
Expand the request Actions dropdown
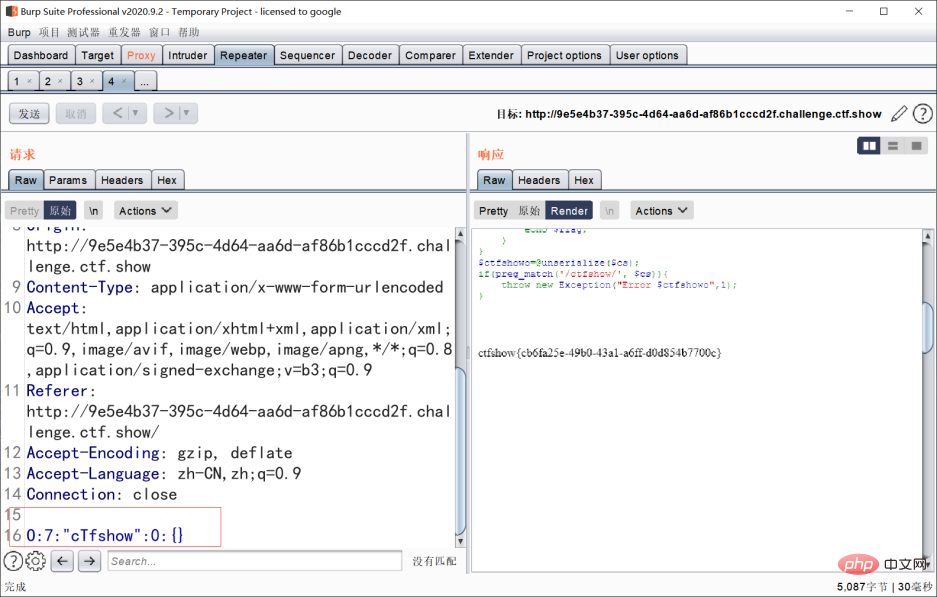click(145, 211)
